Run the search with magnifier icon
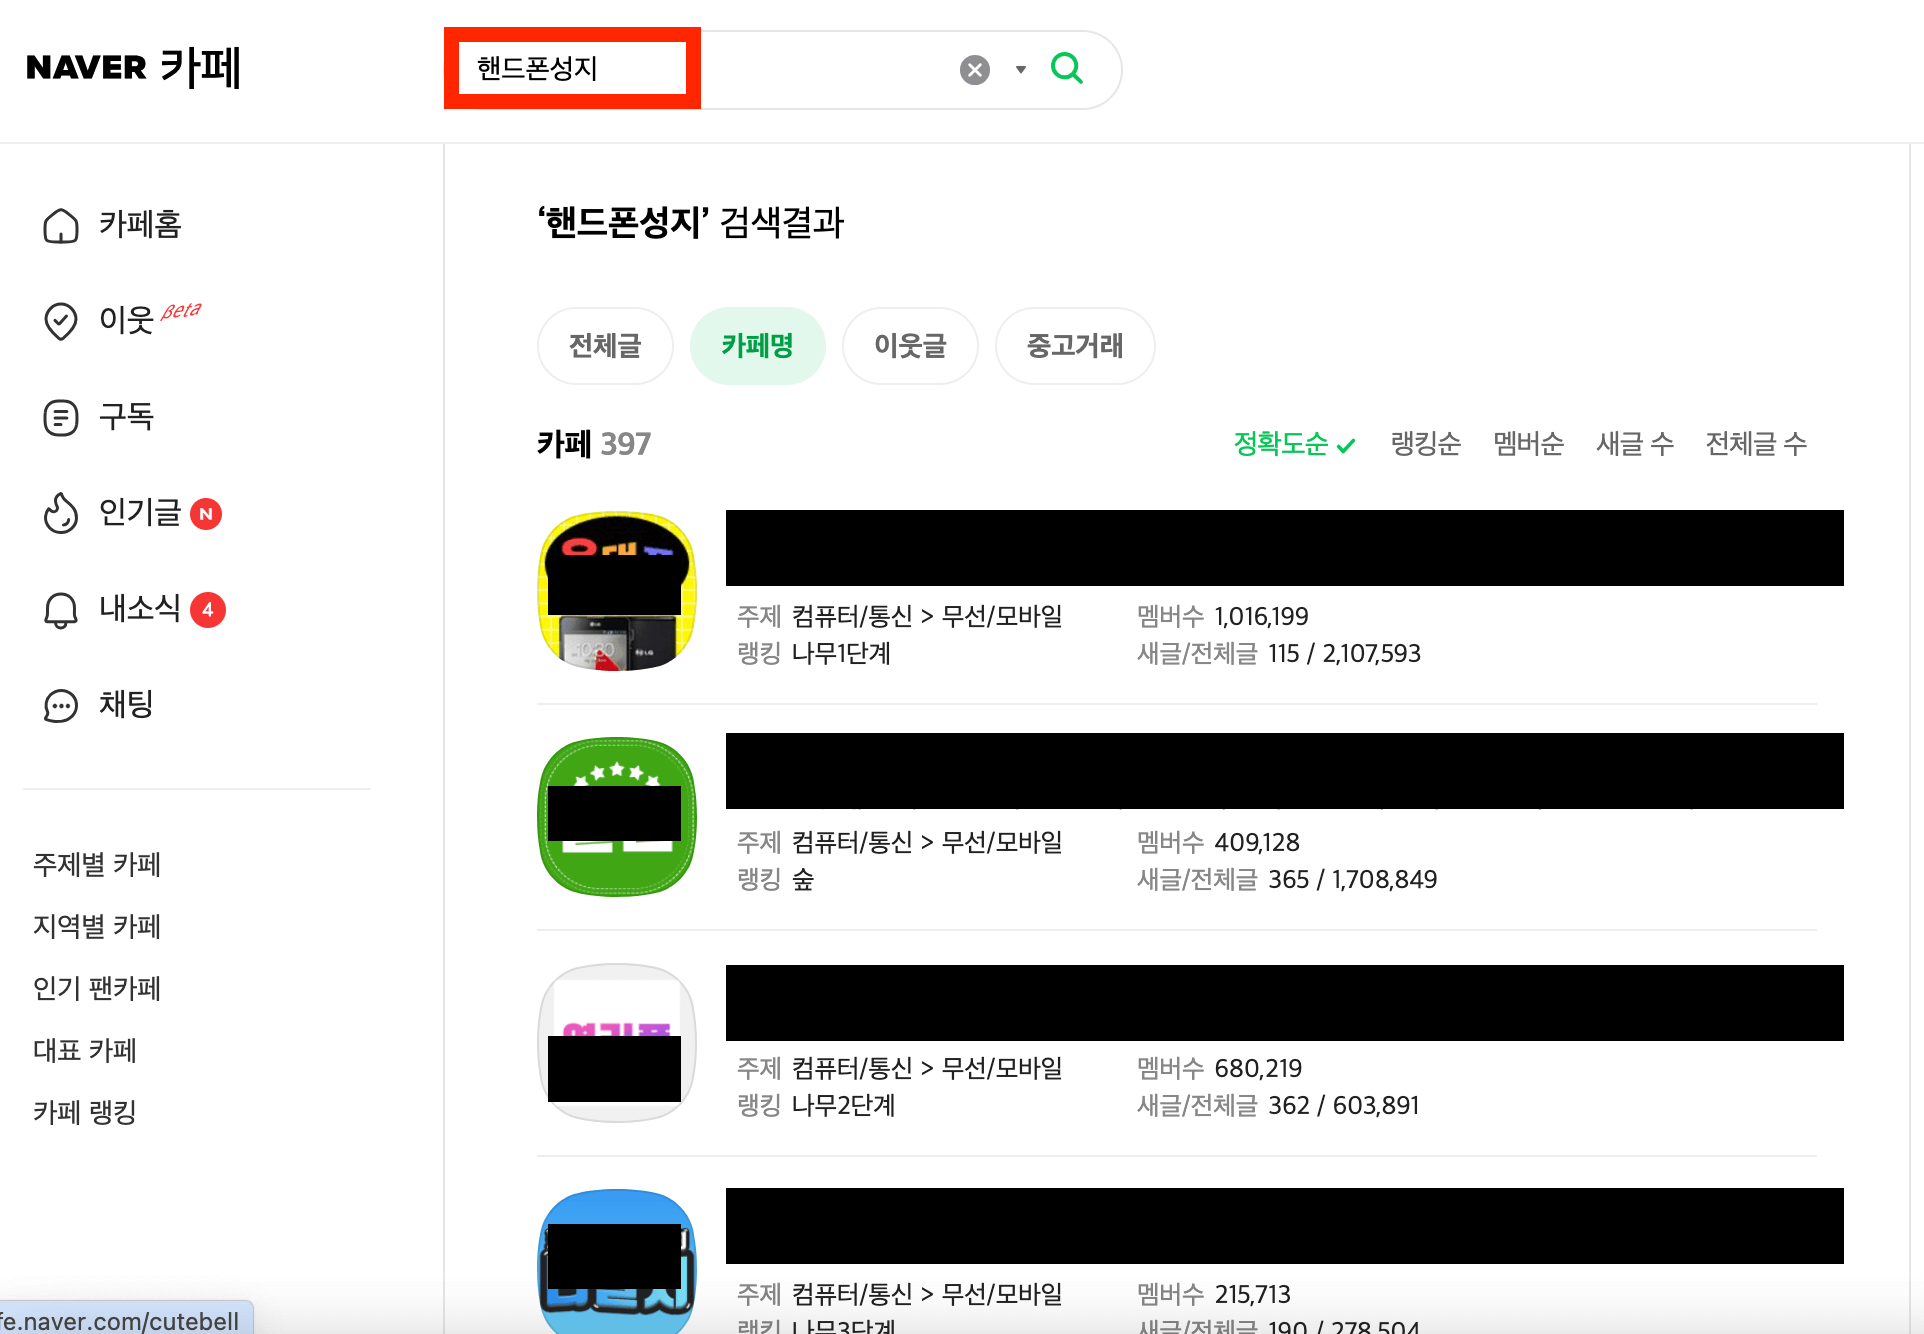Screen dimensions: 1924x1334 coord(1066,69)
